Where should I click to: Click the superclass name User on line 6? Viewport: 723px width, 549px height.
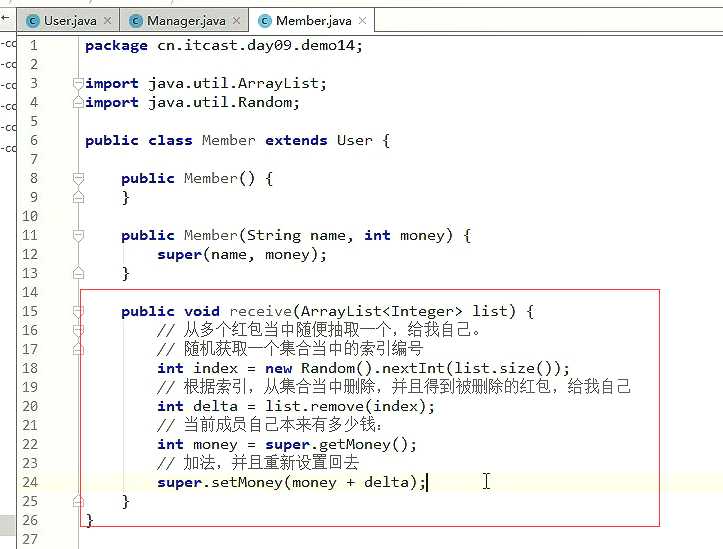pyautogui.click(x=355, y=140)
